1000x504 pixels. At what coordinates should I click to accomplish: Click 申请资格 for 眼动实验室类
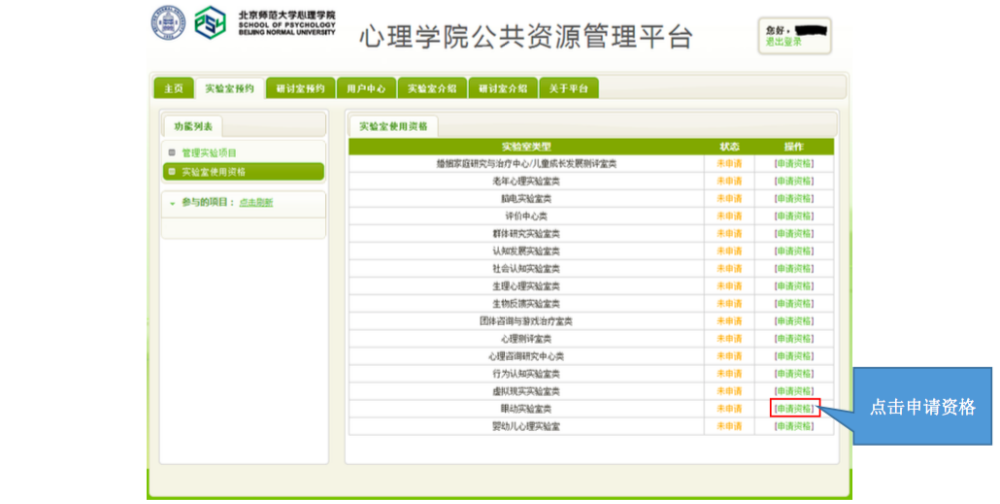(x=794, y=408)
